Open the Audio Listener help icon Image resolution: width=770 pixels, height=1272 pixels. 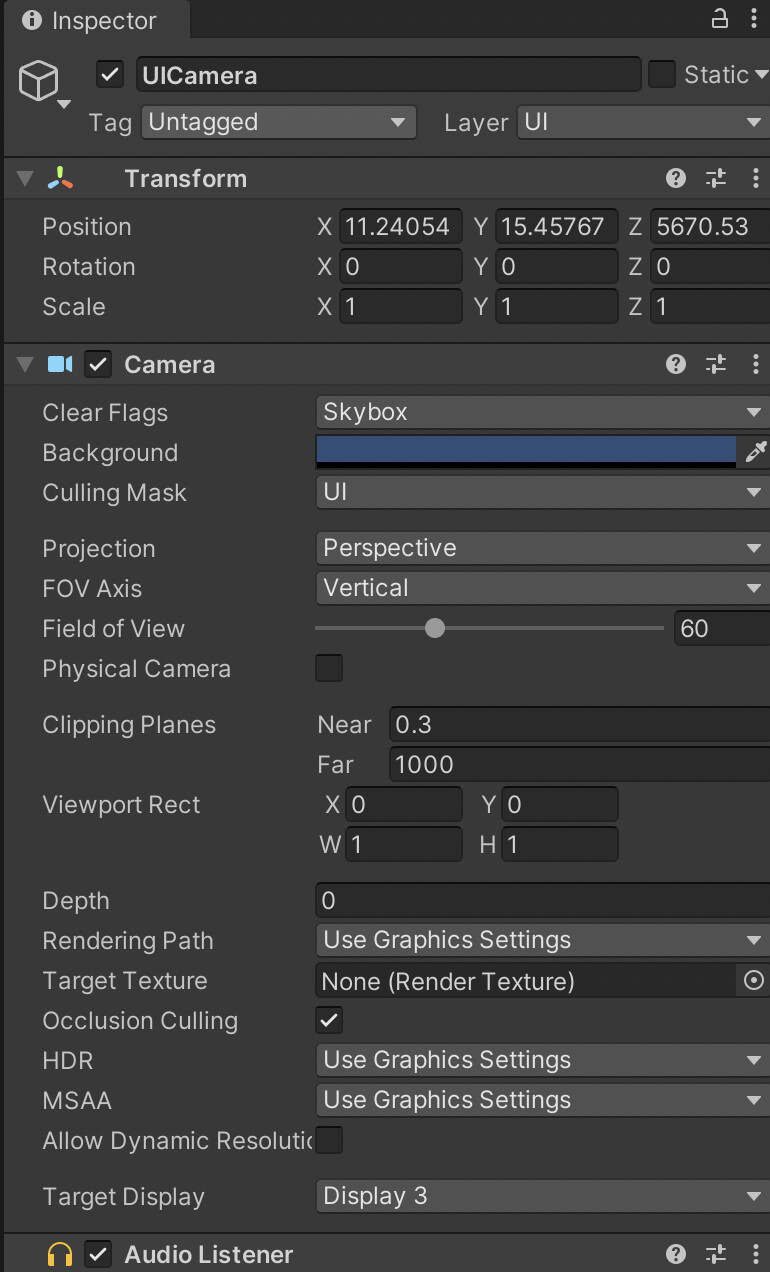(676, 1254)
